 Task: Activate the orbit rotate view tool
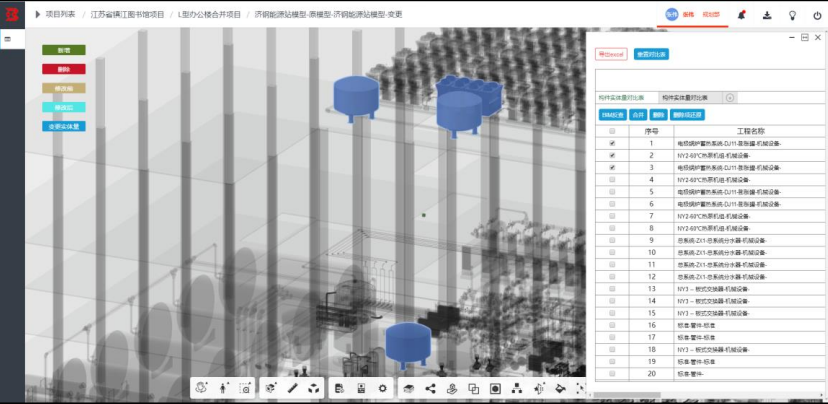pyautogui.click(x=201, y=388)
